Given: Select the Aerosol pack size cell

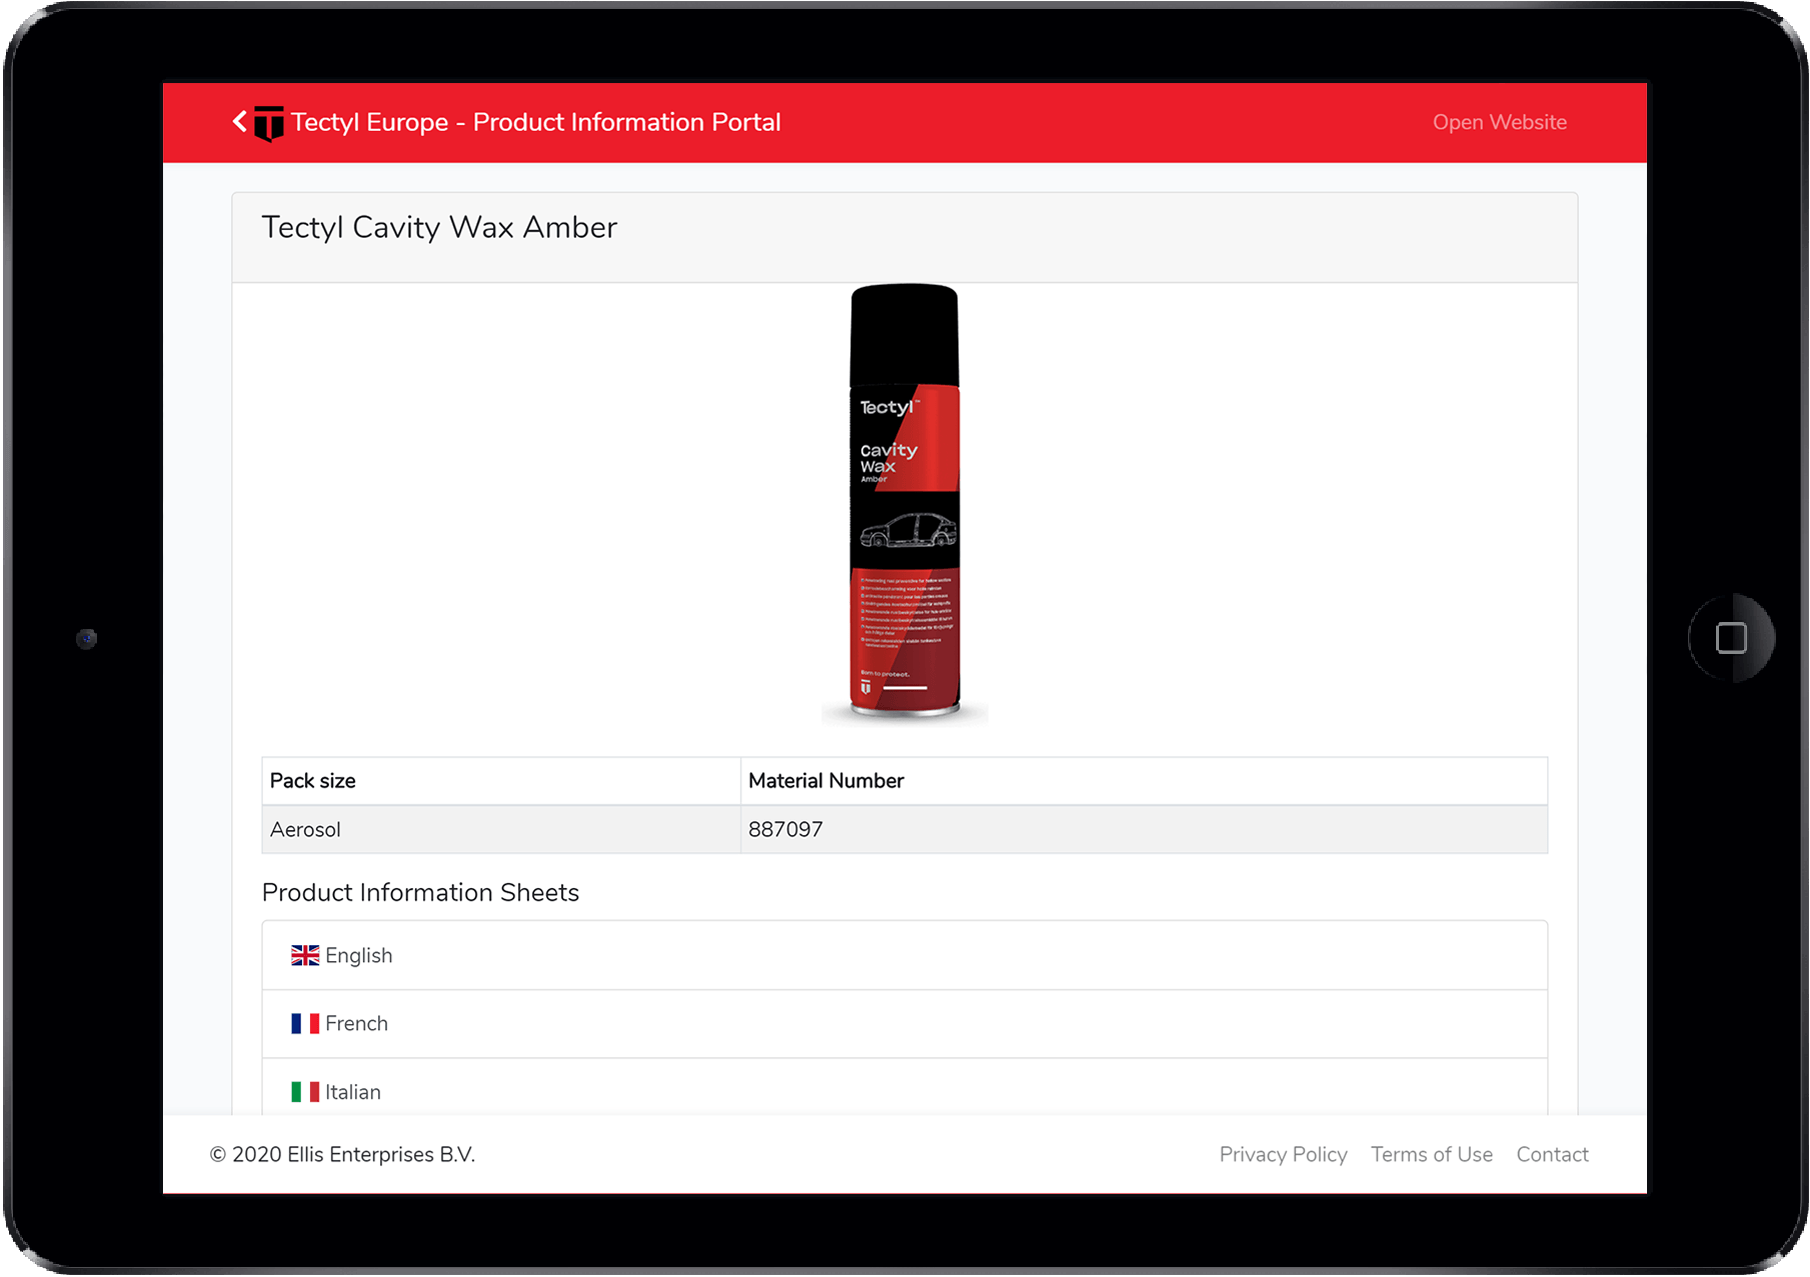Looking at the screenshot, I should coord(501,829).
